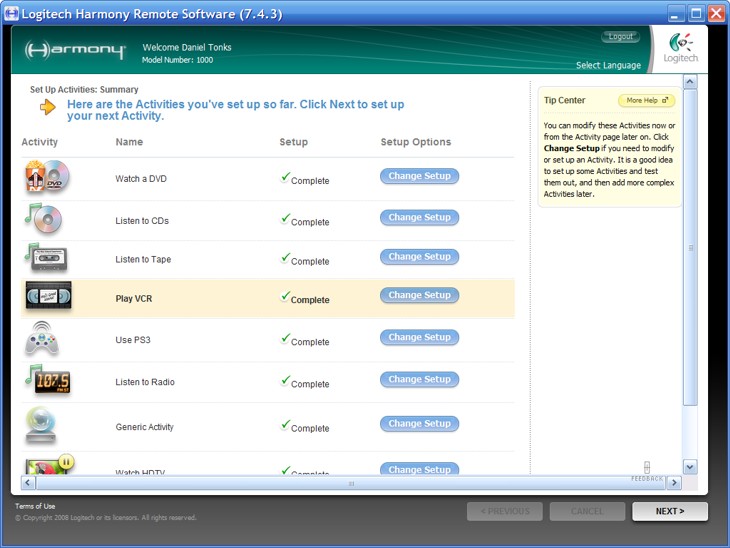Select the 'Listen to Radio' name text
Image resolution: width=730 pixels, height=548 pixels.
pos(145,382)
